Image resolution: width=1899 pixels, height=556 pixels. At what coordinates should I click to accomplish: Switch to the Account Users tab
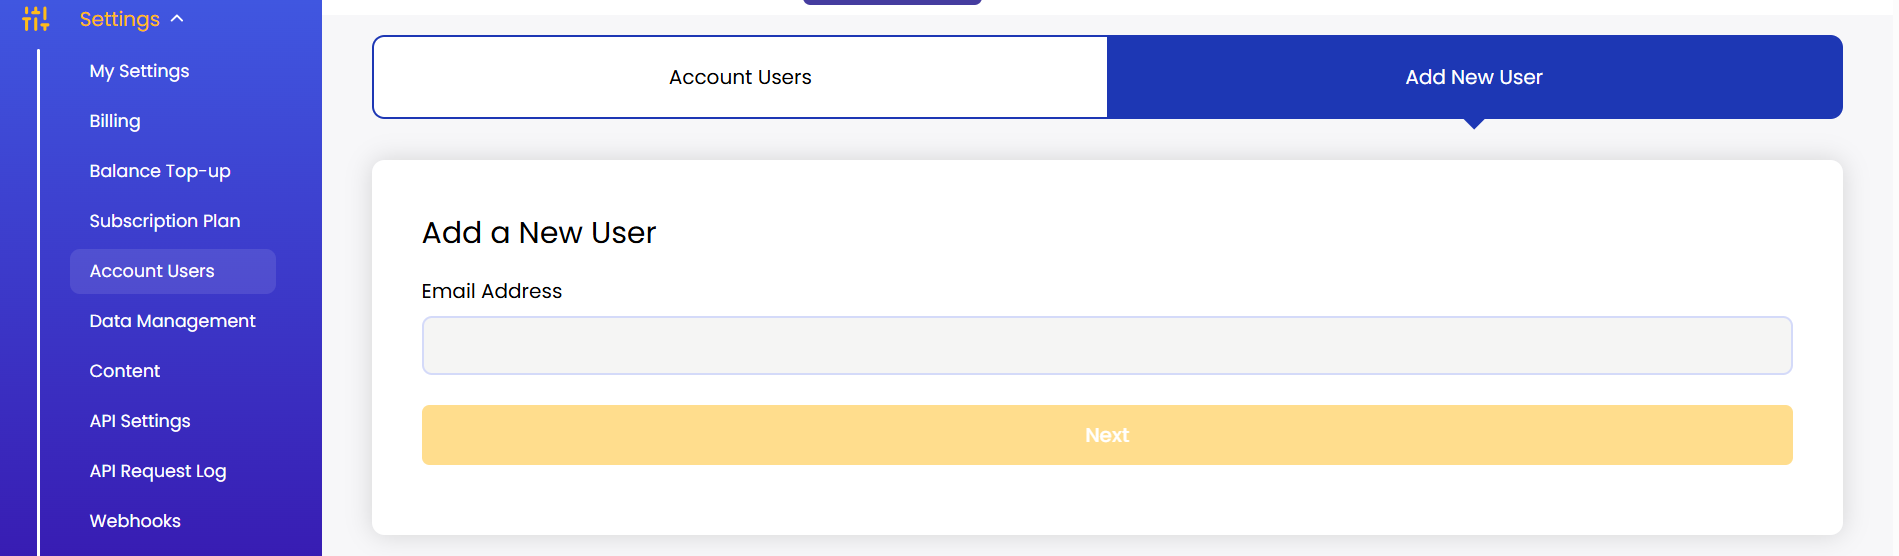tap(740, 77)
